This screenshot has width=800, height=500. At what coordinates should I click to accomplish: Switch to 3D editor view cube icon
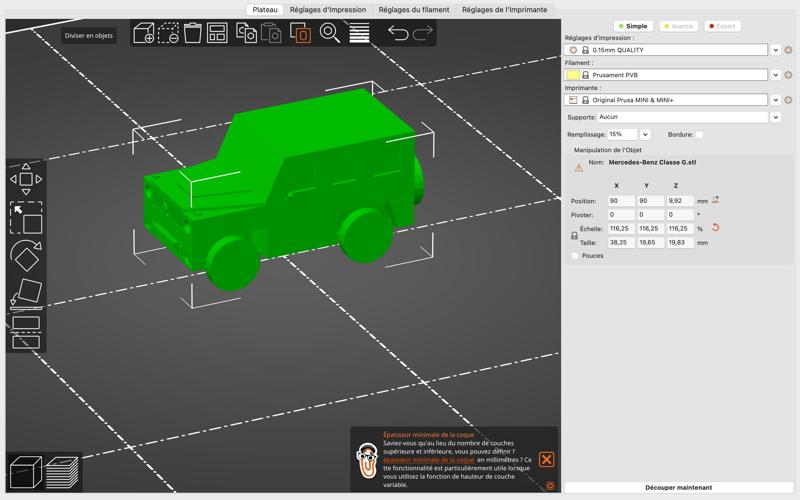tap(26, 472)
